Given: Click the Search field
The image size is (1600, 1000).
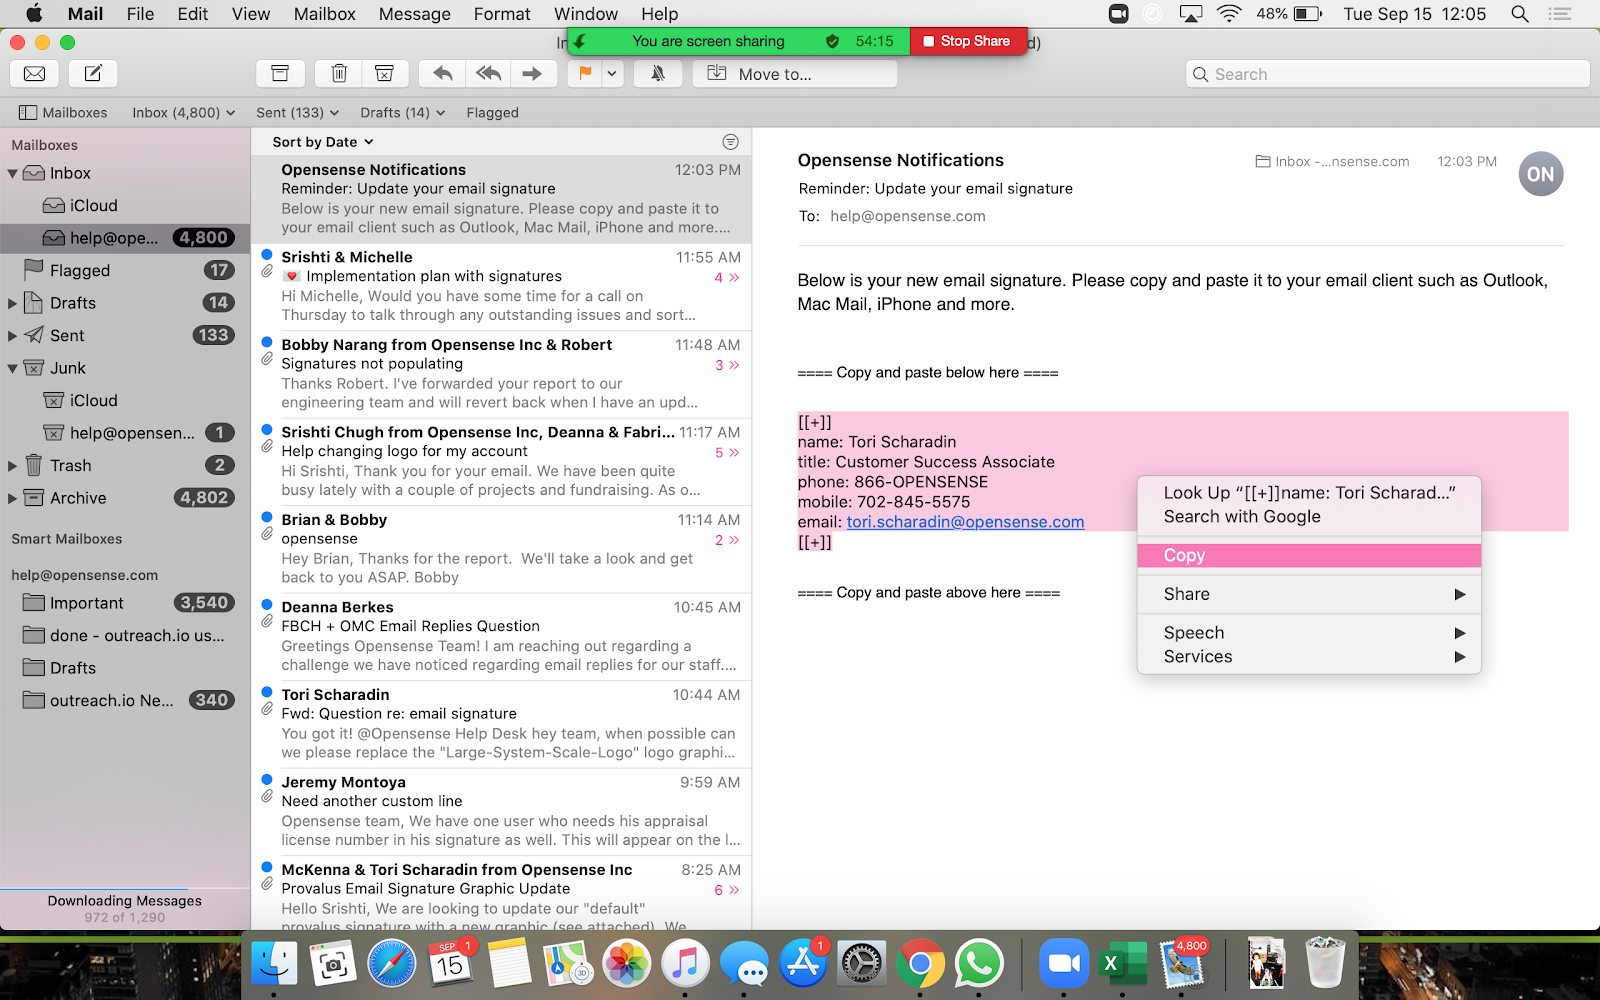Looking at the screenshot, I should (1388, 74).
